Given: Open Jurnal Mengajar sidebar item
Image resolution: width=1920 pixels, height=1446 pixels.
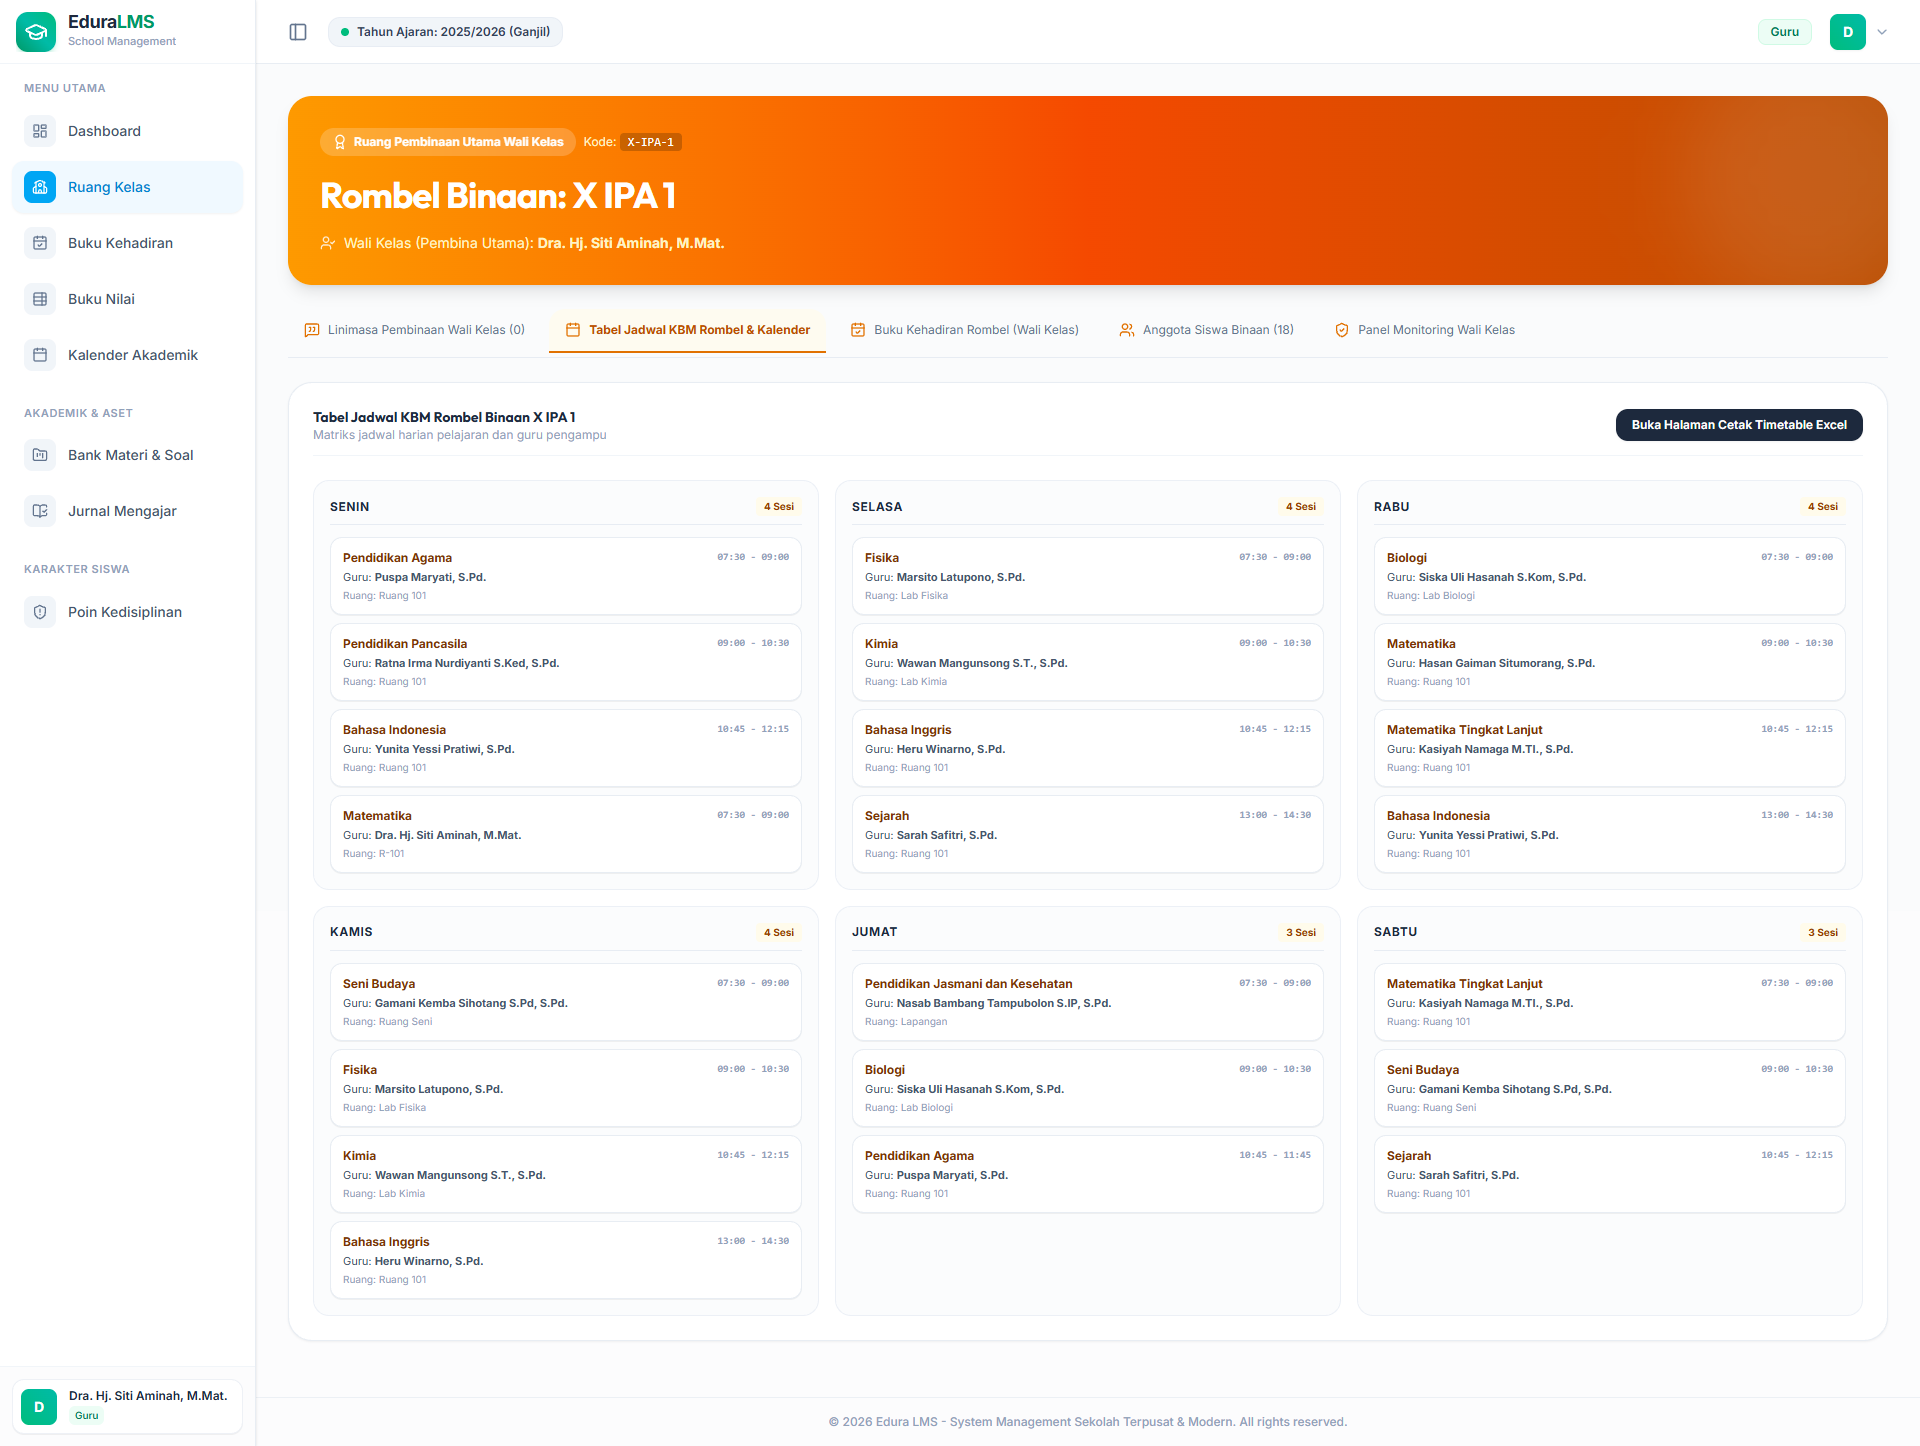Looking at the screenshot, I should (128, 511).
